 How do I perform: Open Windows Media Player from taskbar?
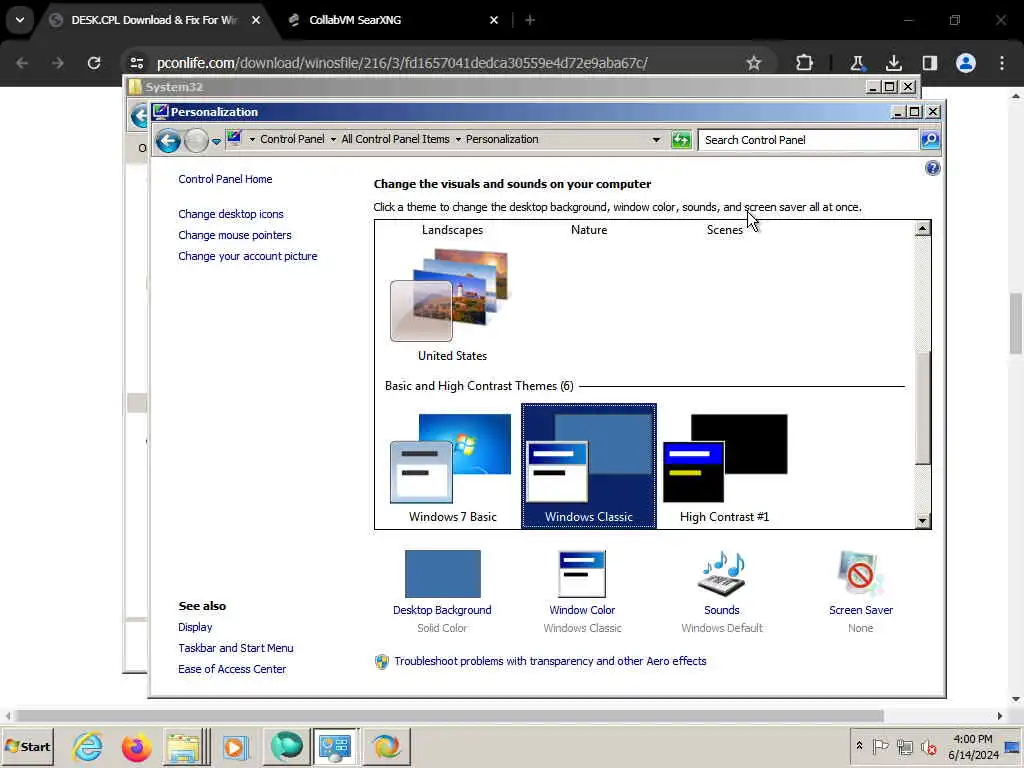(236, 746)
